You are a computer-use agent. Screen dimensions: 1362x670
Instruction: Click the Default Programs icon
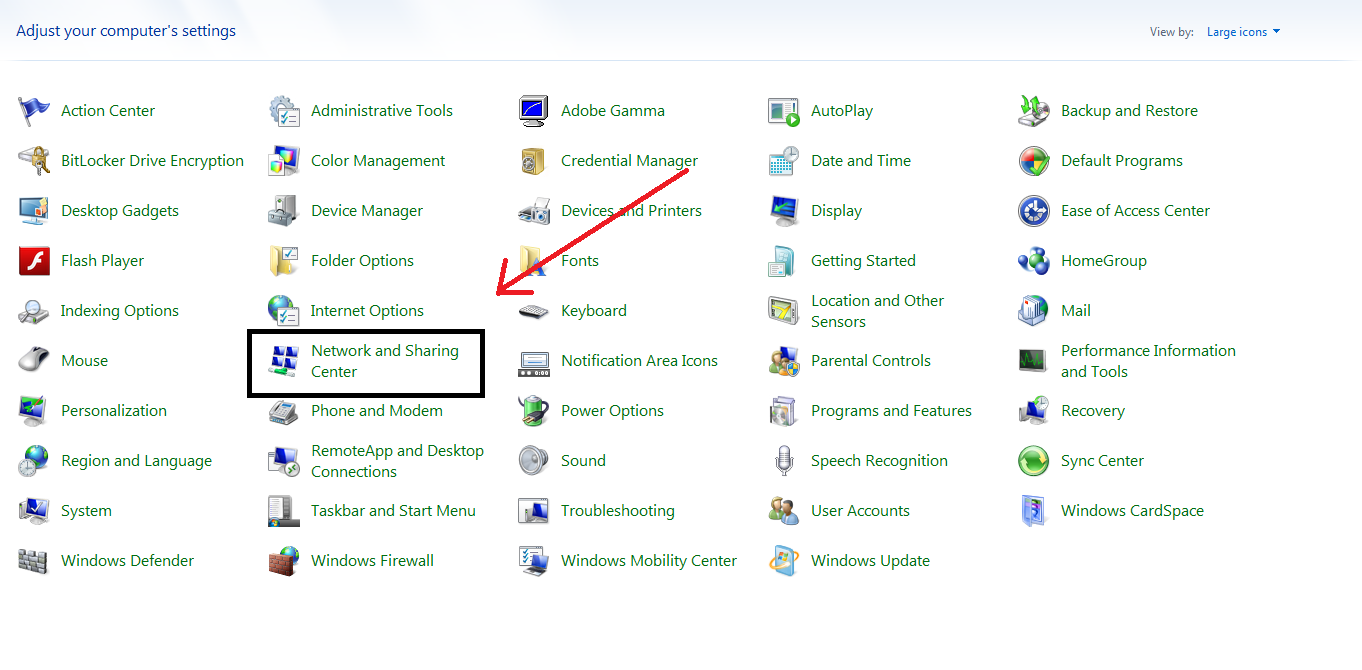[1034, 161]
